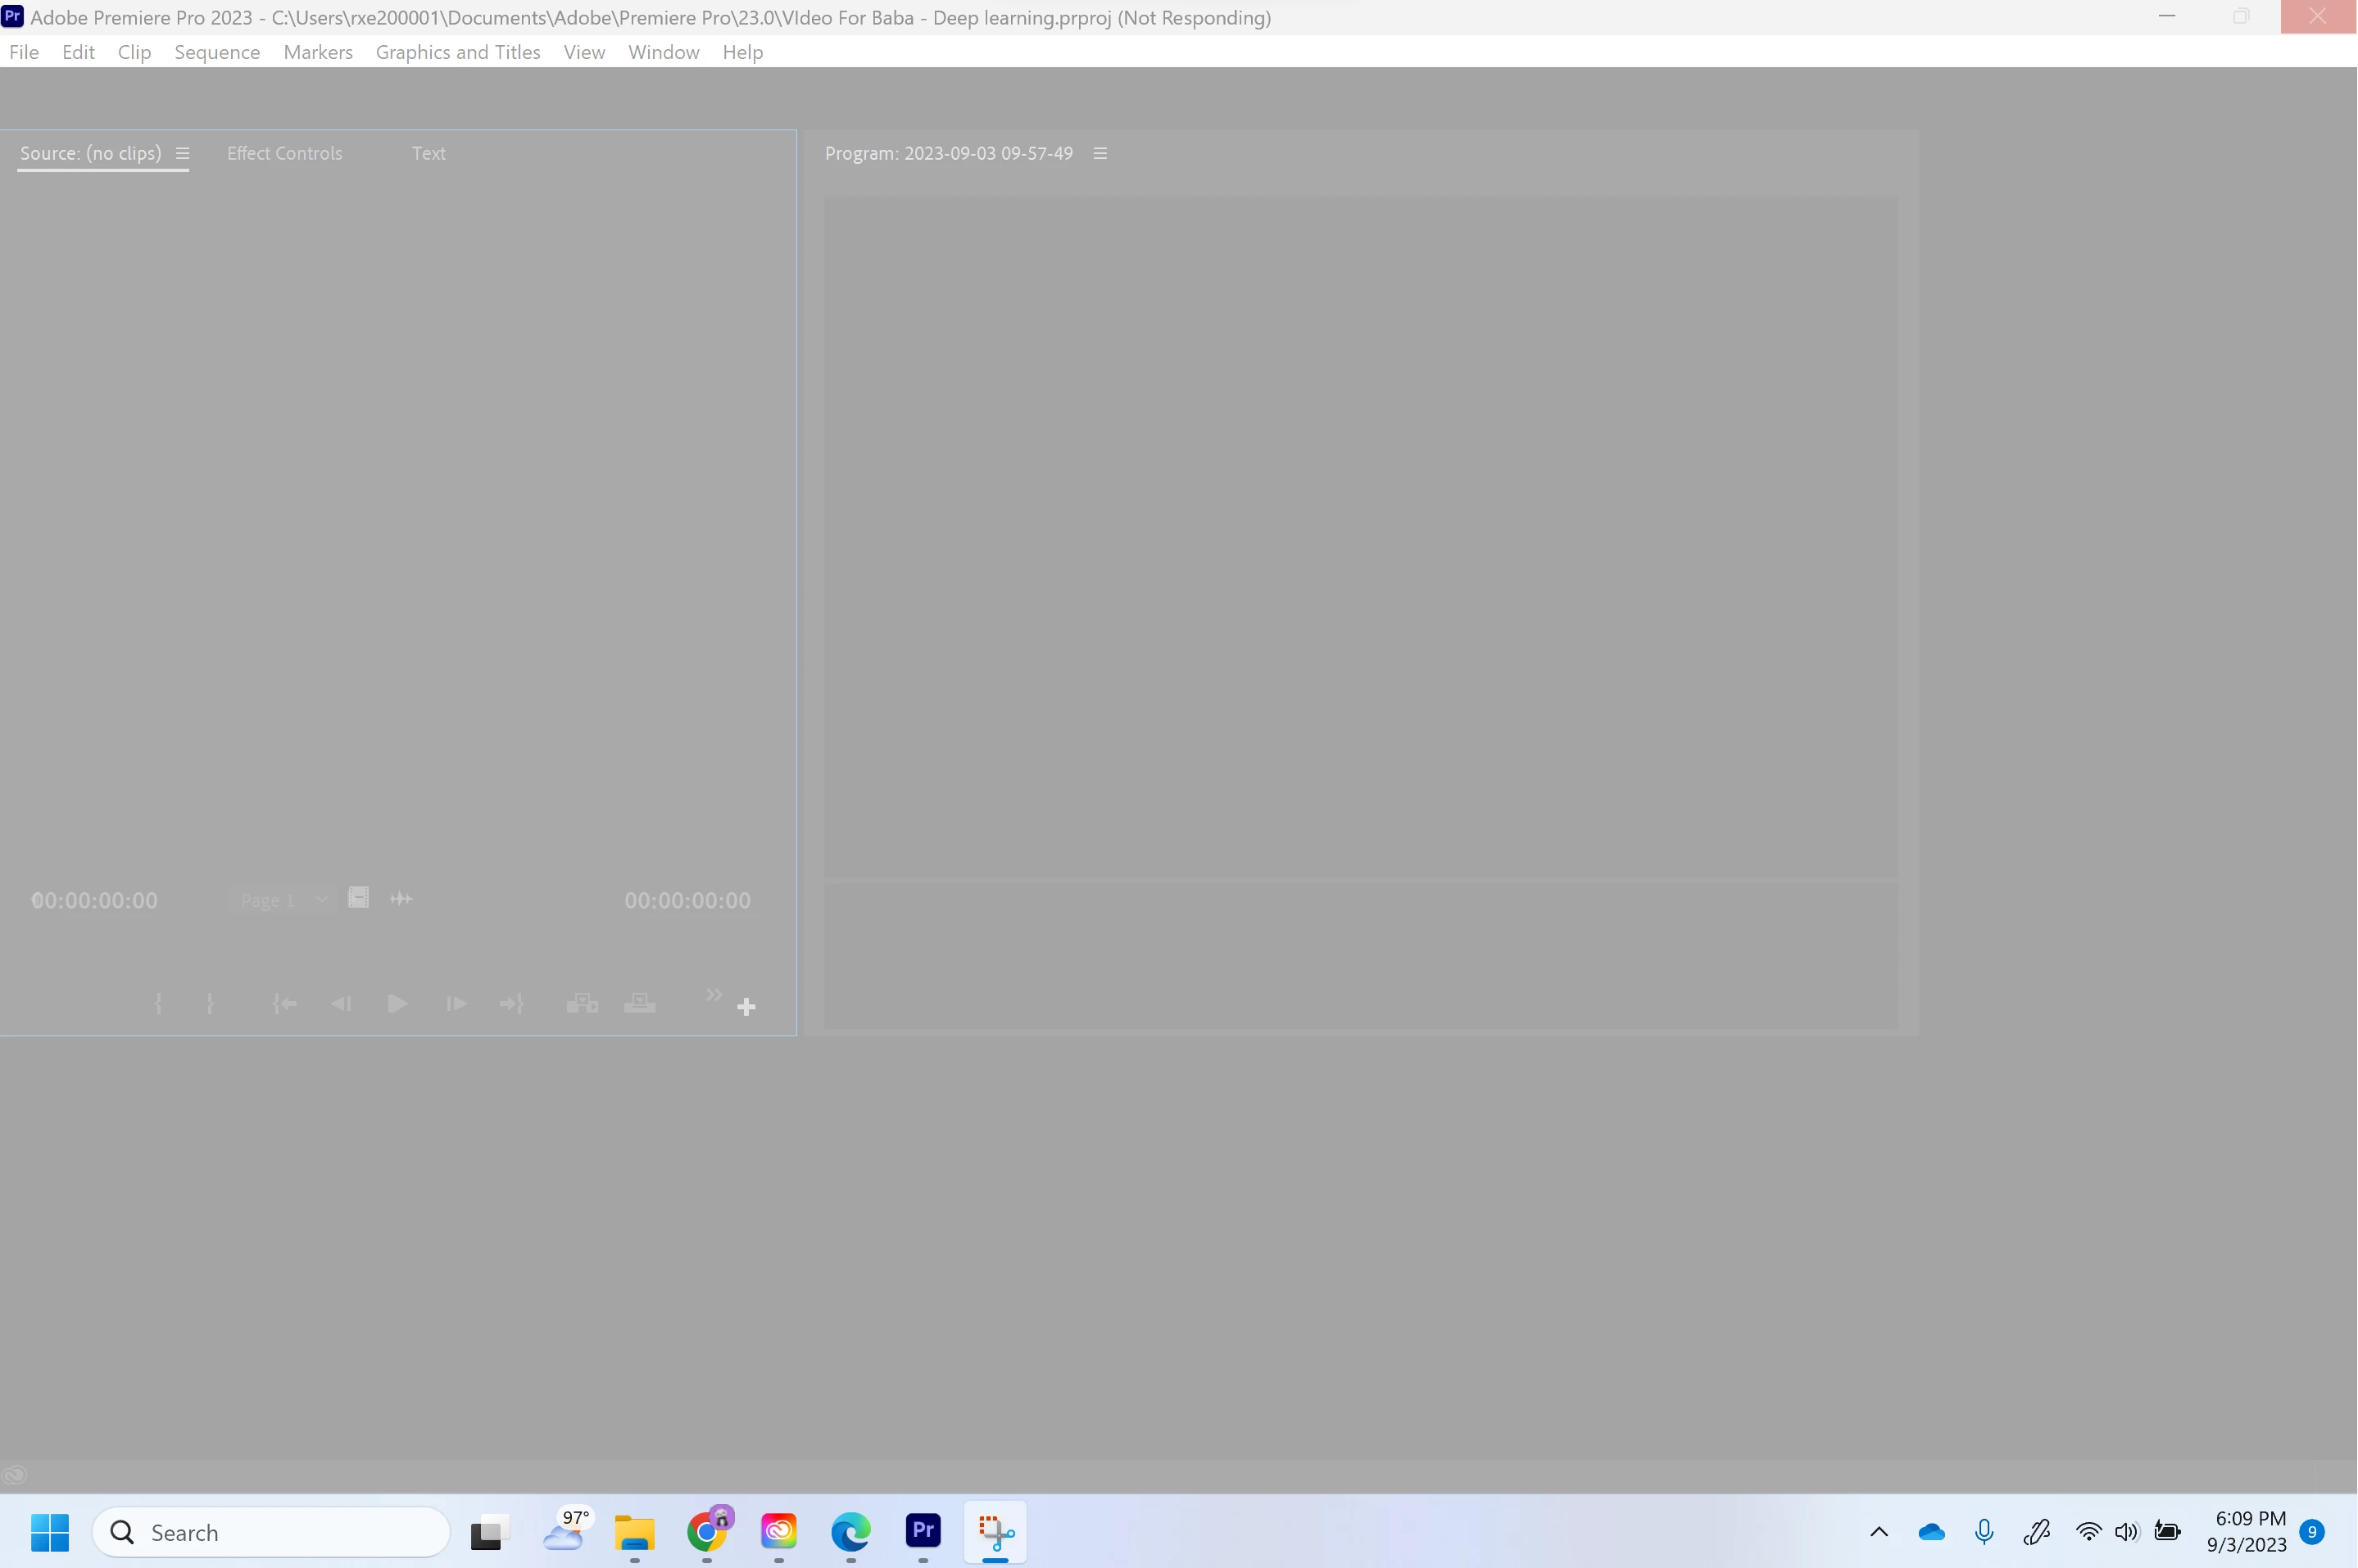Open the Program monitor panel menu

pyautogui.click(x=1100, y=153)
